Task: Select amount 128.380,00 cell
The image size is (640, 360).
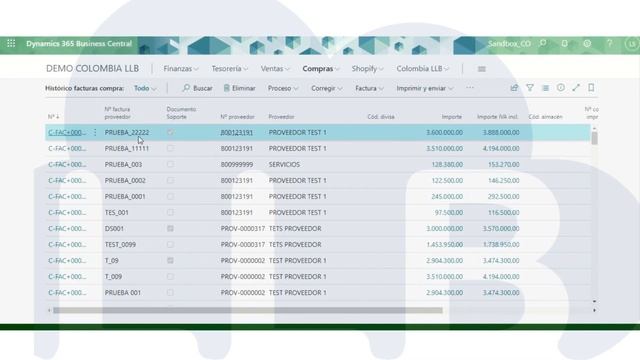Action: (447, 164)
